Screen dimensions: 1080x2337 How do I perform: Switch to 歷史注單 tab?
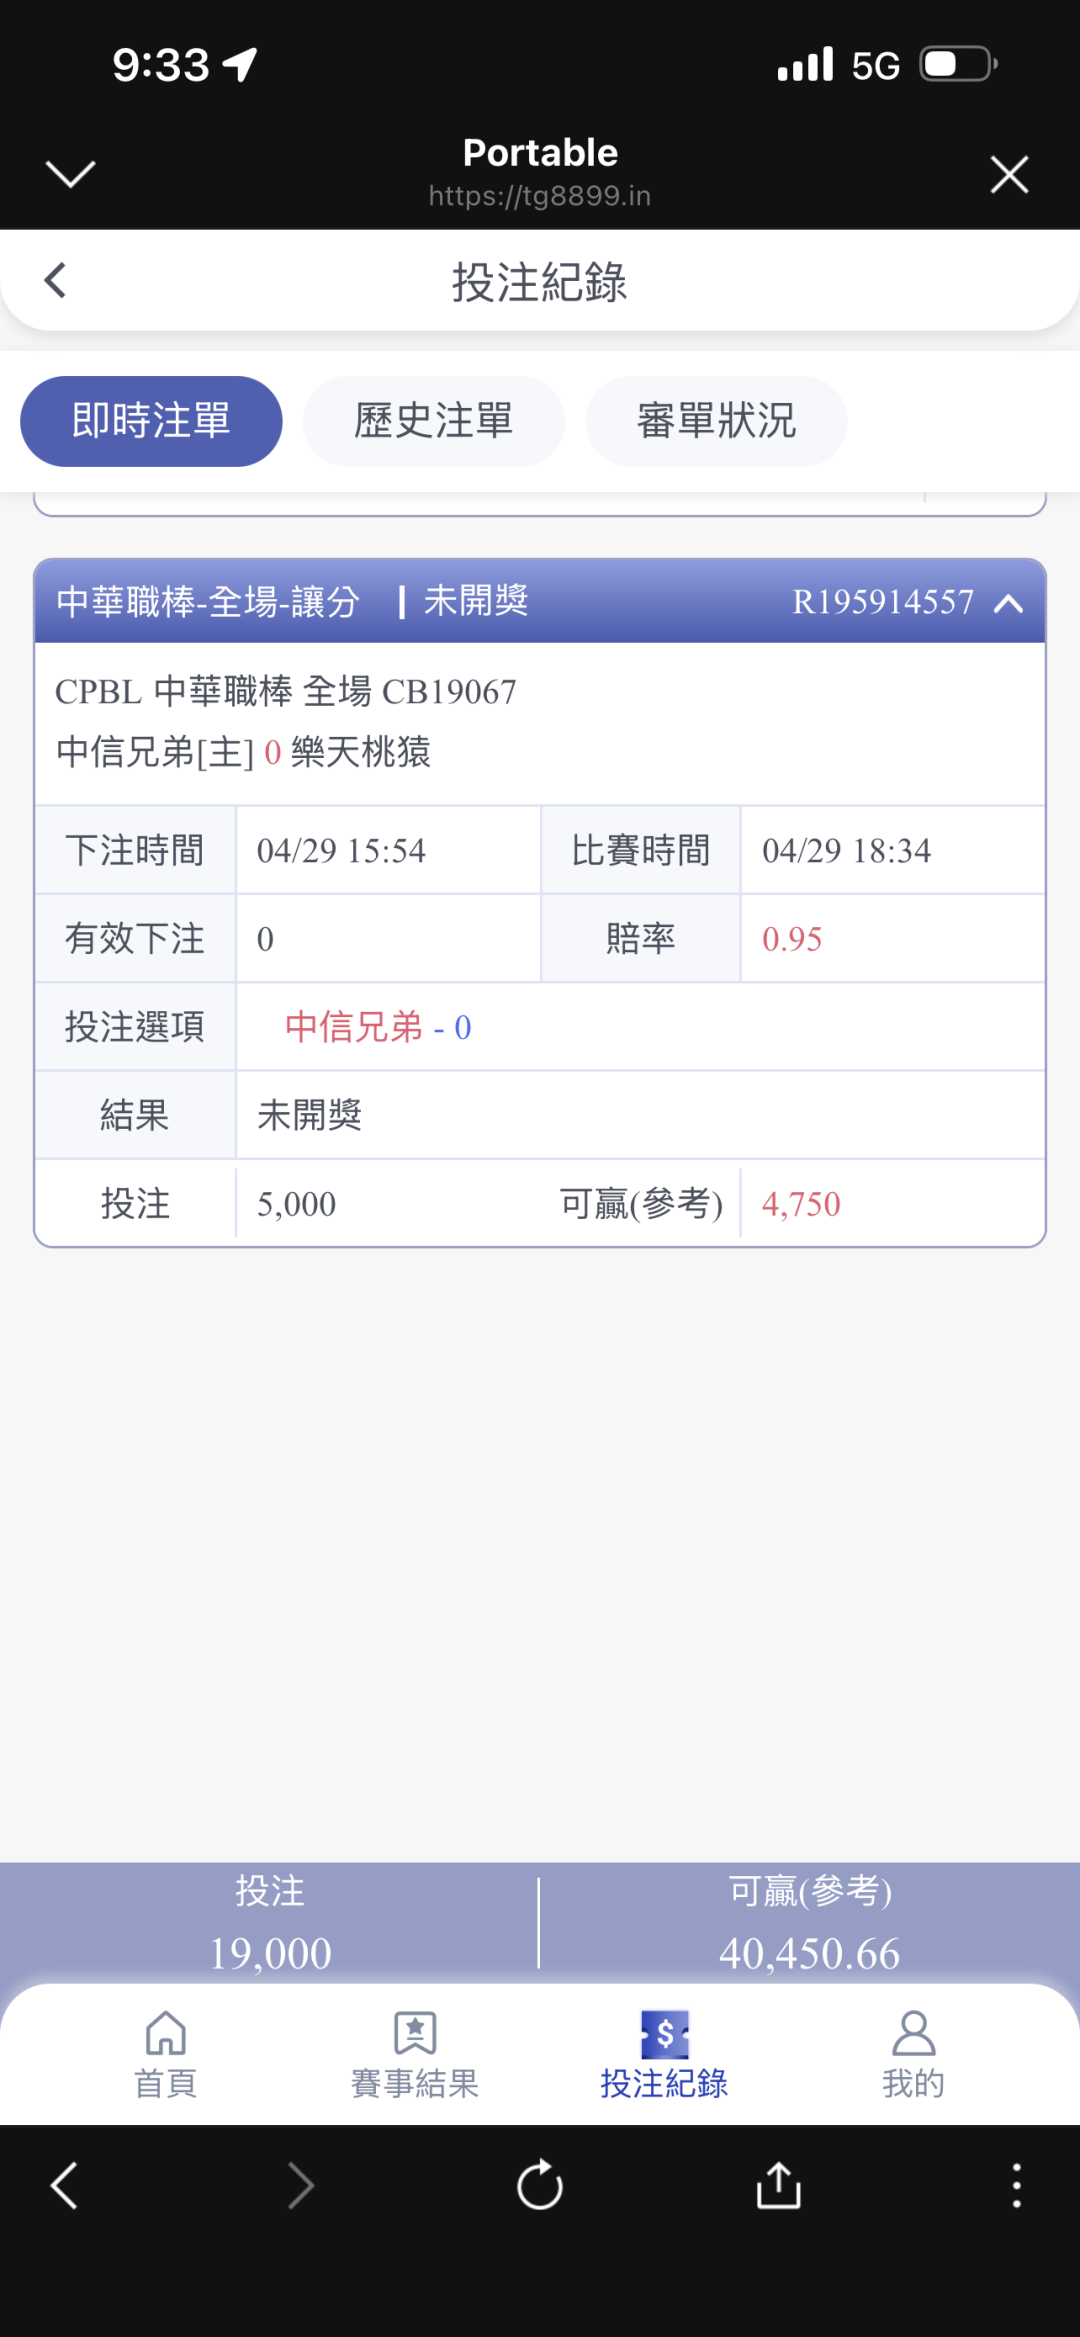(434, 421)
